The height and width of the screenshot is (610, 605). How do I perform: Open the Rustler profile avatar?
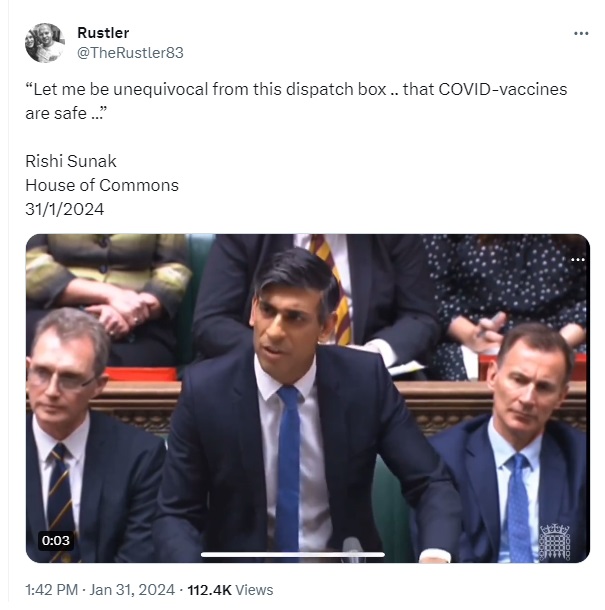coord(44,43)
